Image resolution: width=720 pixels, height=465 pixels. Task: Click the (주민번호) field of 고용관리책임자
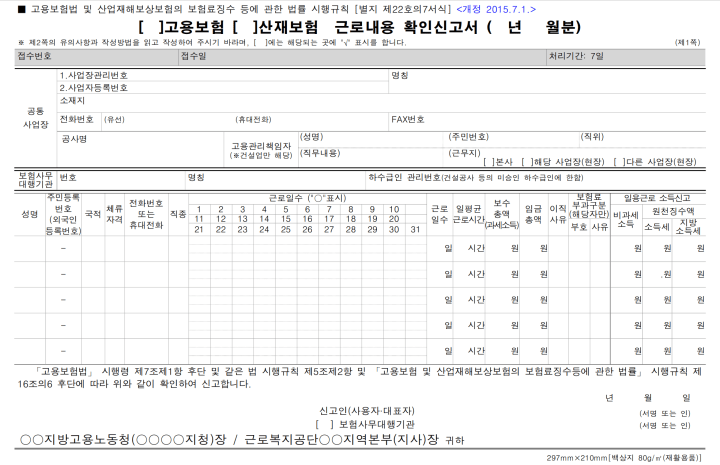click(512, 140)
